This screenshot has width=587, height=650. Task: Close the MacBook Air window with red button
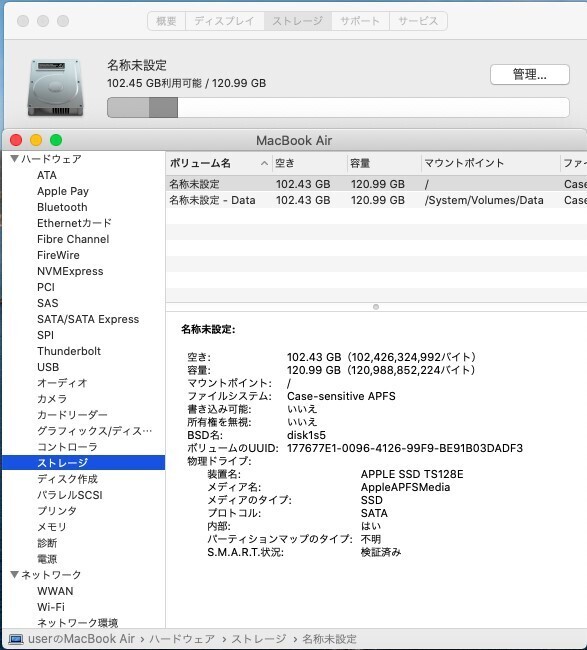tap(16, 140)
